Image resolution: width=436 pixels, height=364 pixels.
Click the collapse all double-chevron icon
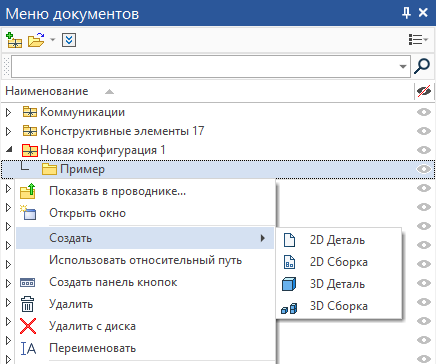[x=69, y=40]
